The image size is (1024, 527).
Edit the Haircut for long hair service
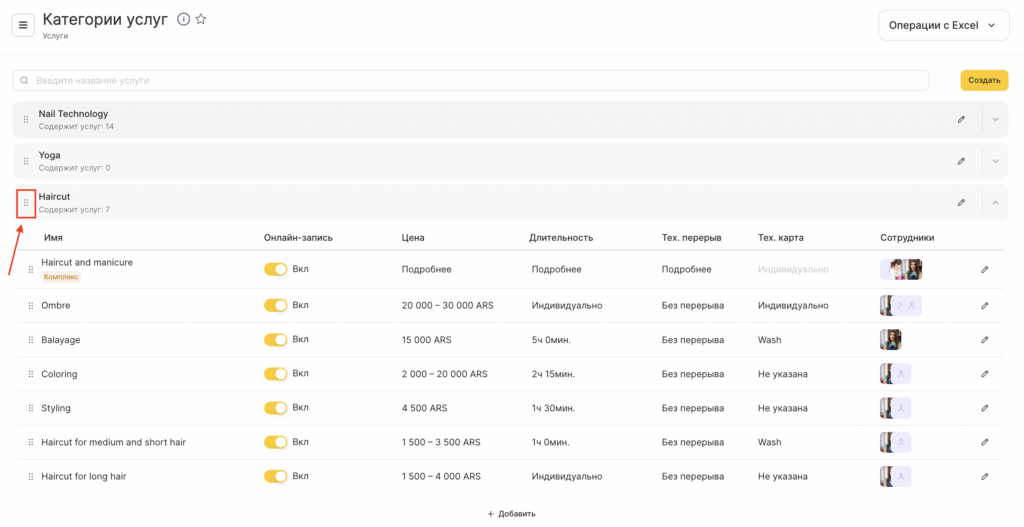point(984,477)
